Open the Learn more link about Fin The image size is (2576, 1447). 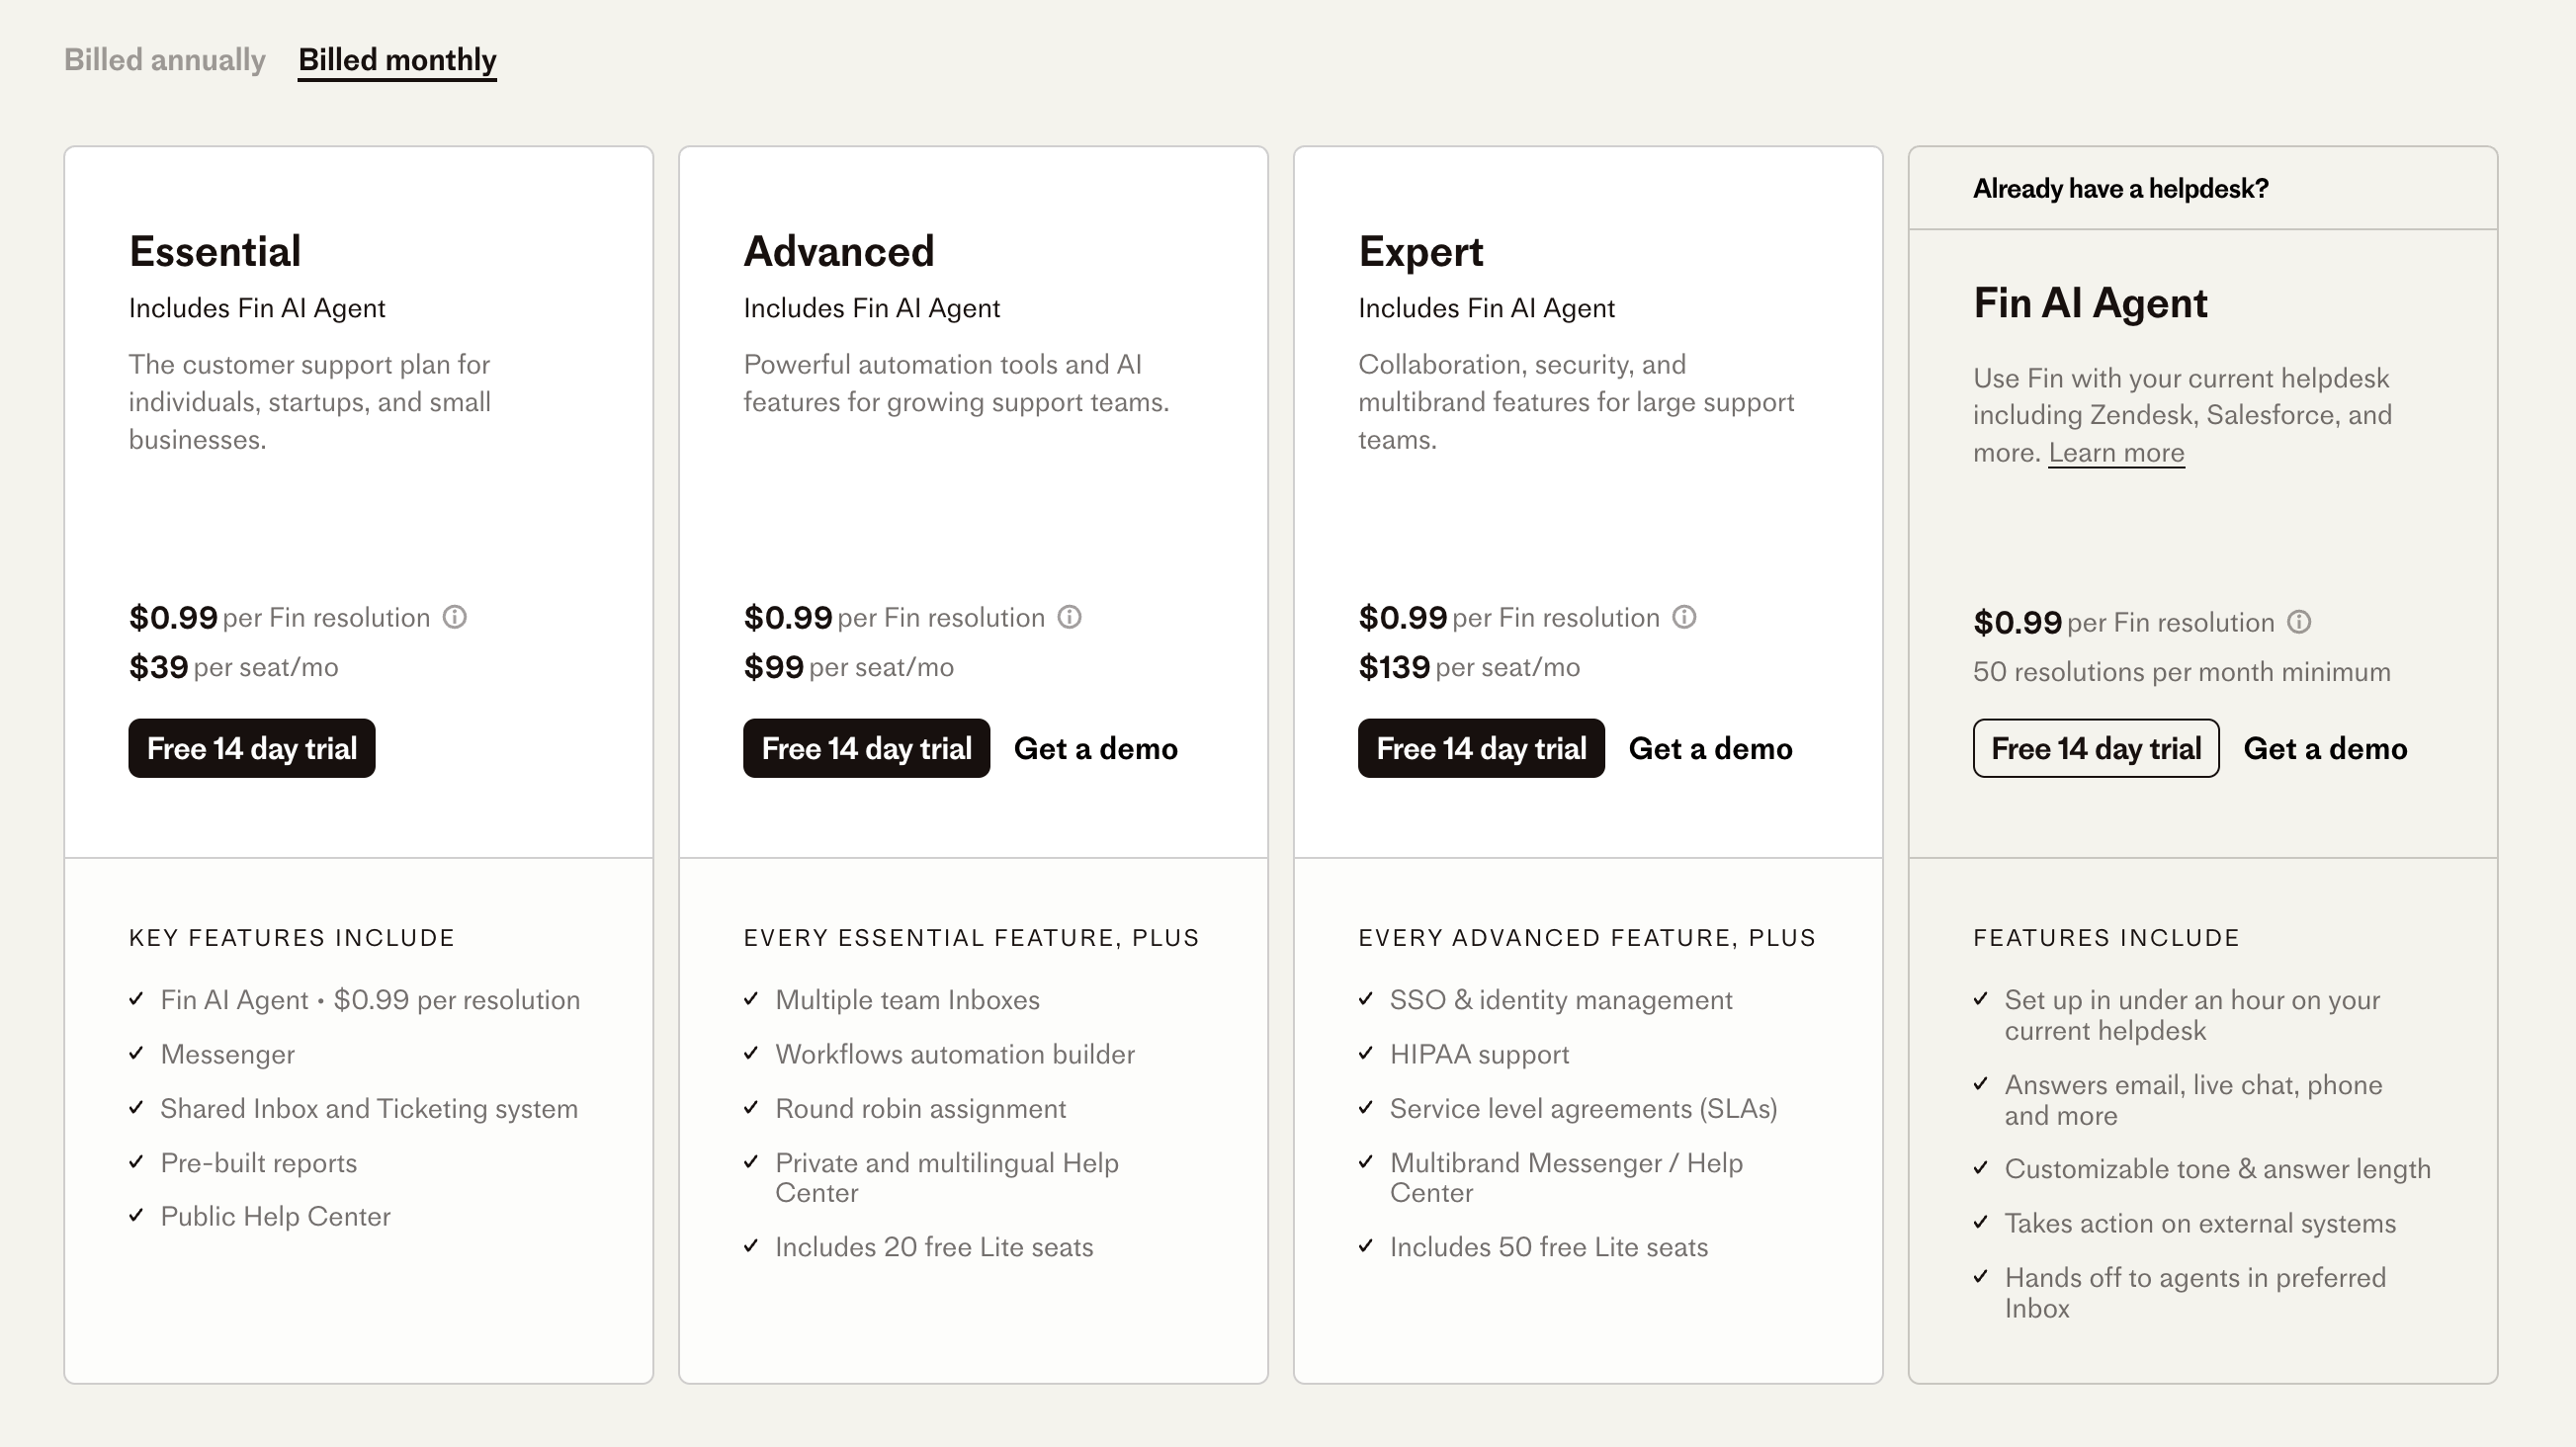click(x=2117, y=452)
